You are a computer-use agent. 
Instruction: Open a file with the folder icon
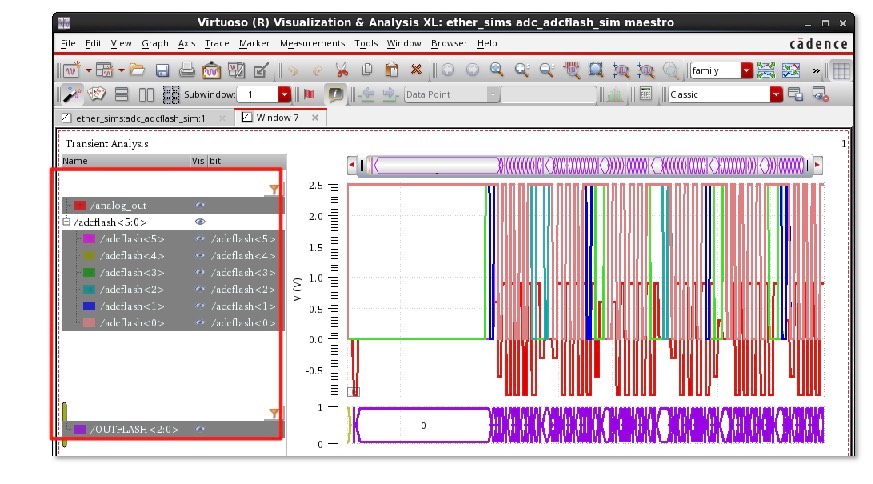pos(137,70)
